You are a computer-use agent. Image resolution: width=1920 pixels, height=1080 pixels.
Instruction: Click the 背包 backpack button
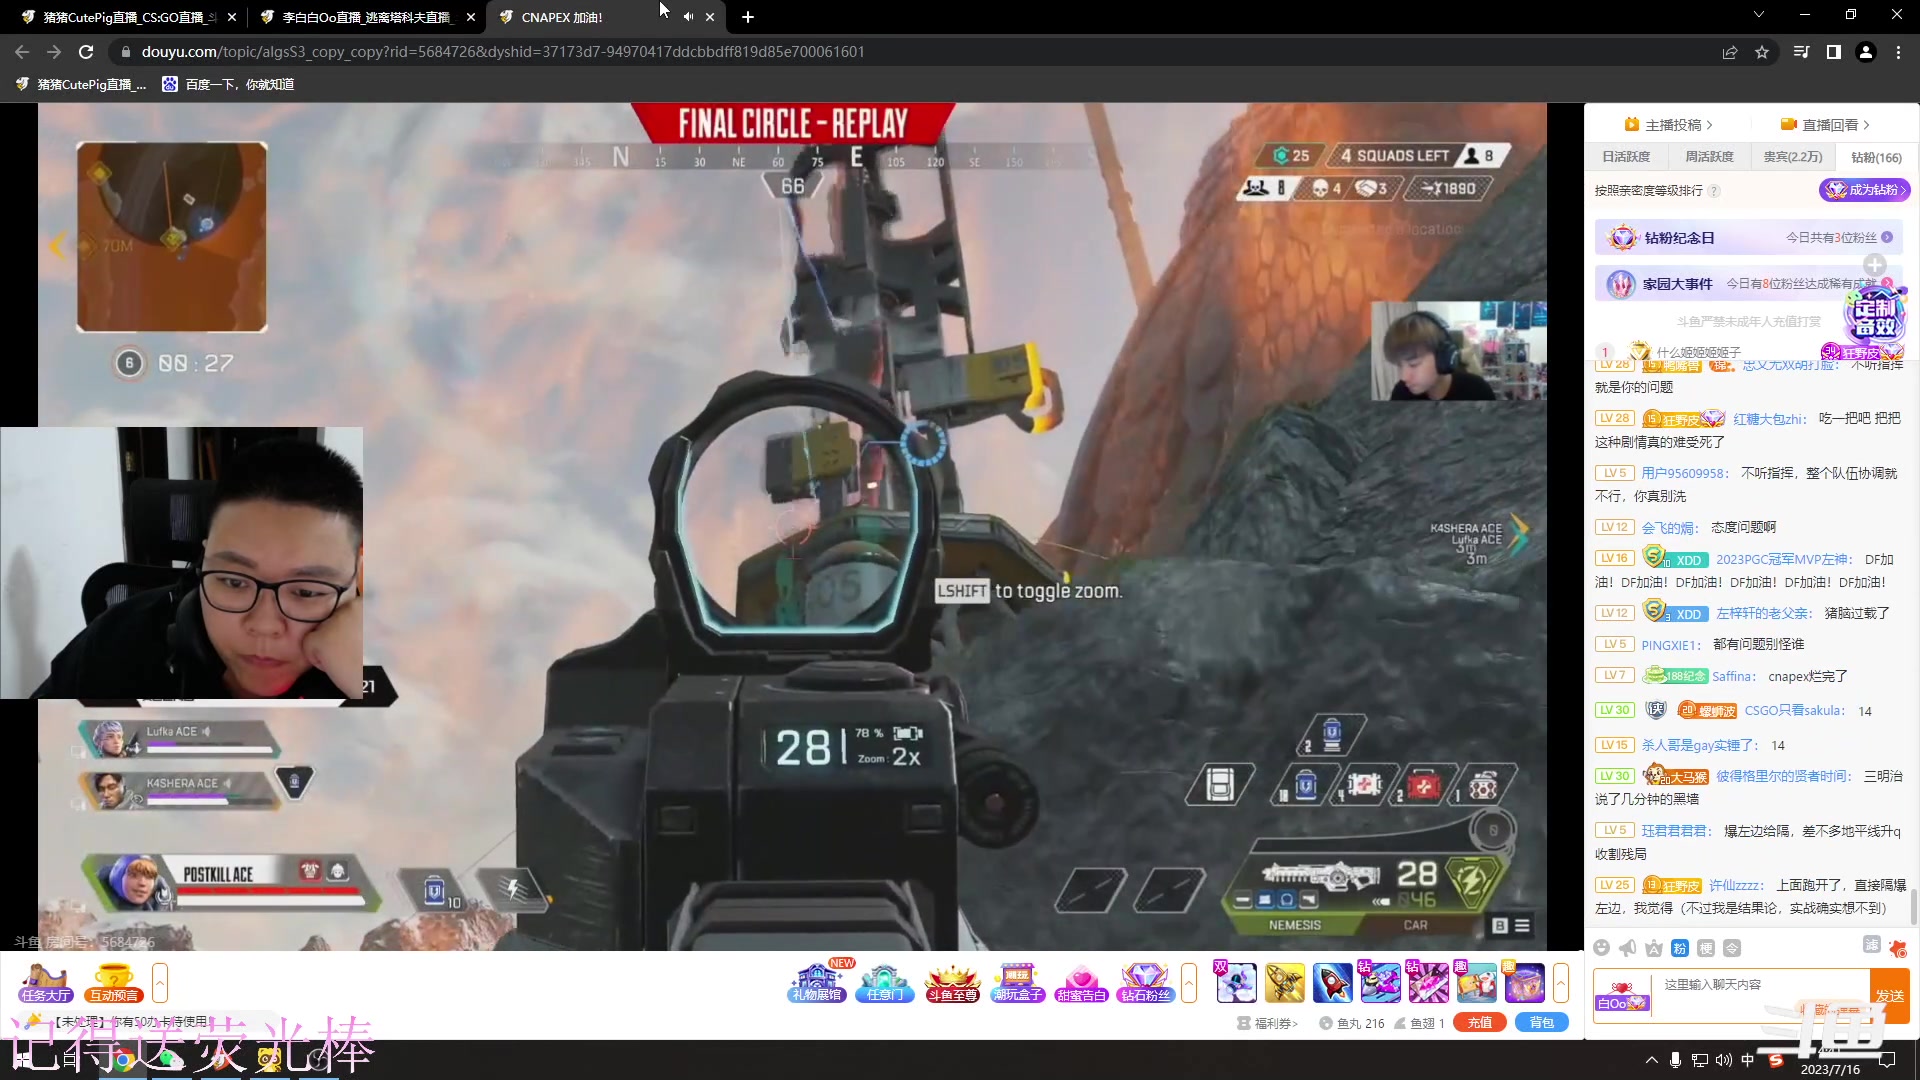click(1542, 1023)
